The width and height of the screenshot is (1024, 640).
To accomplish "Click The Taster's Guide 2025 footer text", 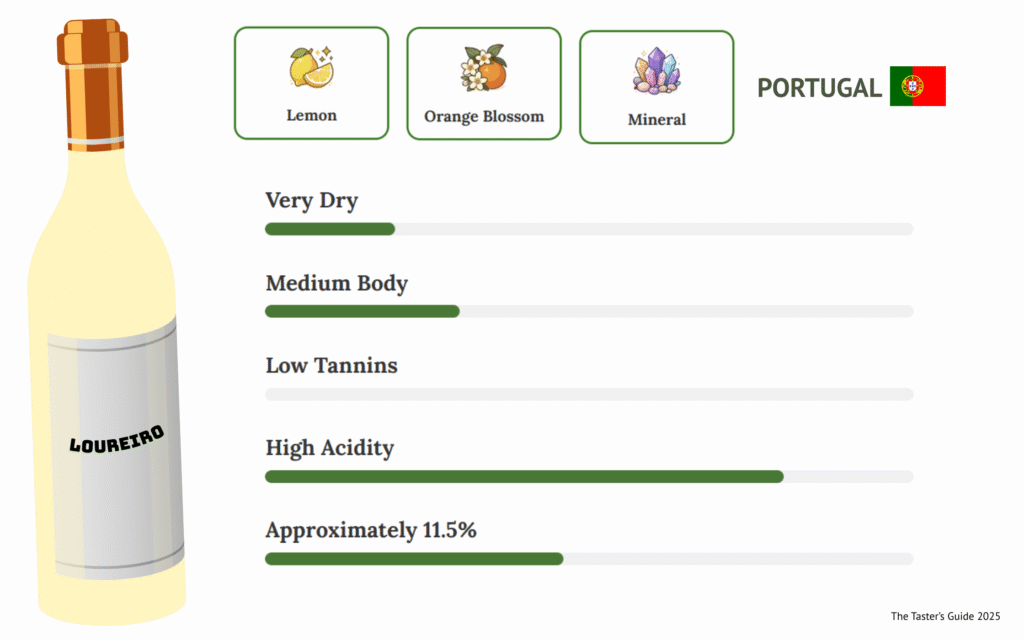I will click(944, 616).
